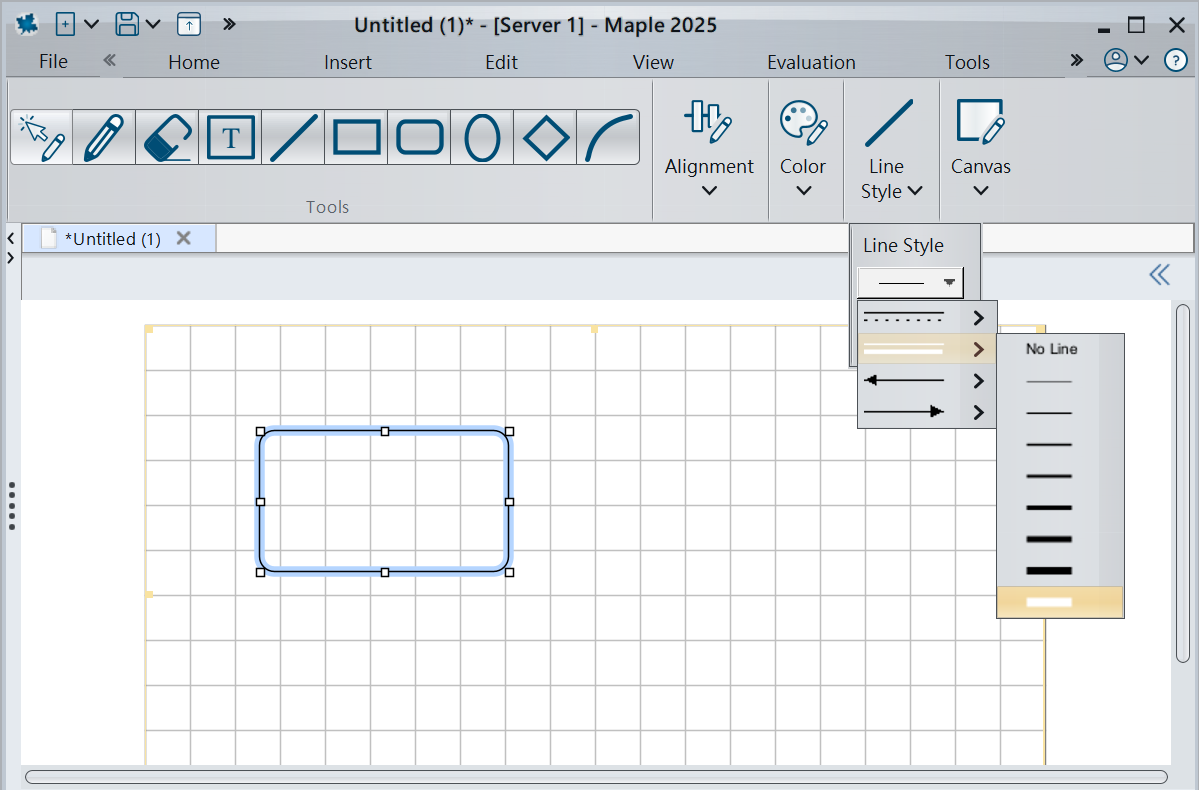This screenshot has height=790, width=1199.
Task: Choose the thinnest gray line thickness
Action: click(x=1060, y=381)
